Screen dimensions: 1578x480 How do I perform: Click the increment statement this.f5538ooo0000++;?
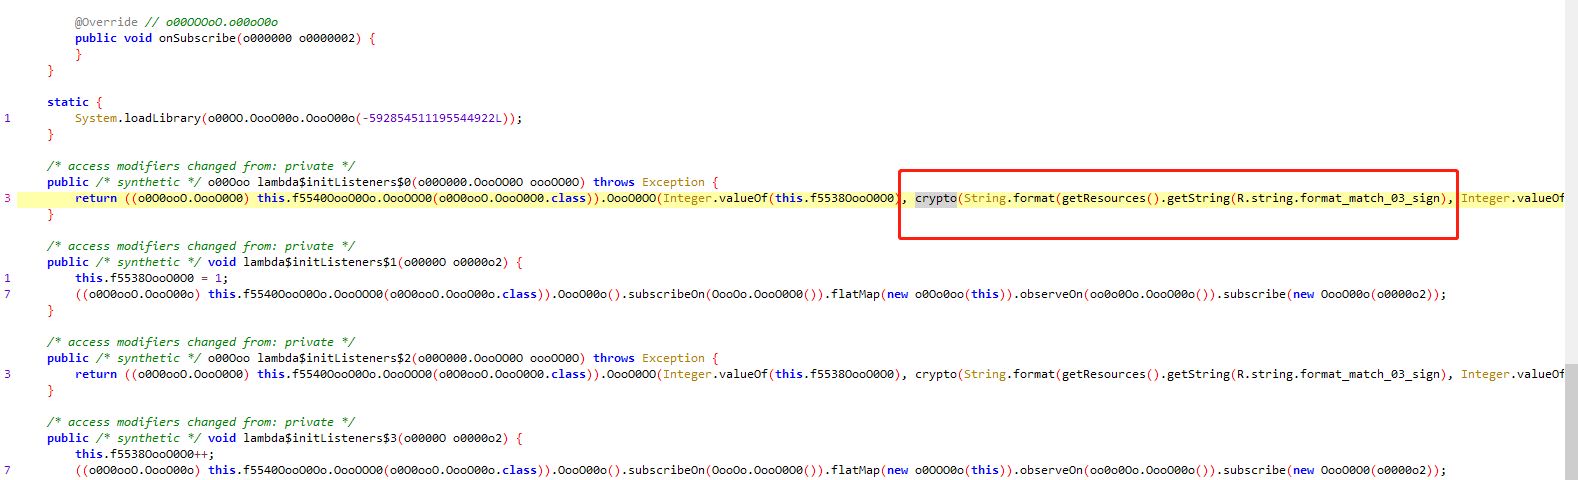(145, 454)
